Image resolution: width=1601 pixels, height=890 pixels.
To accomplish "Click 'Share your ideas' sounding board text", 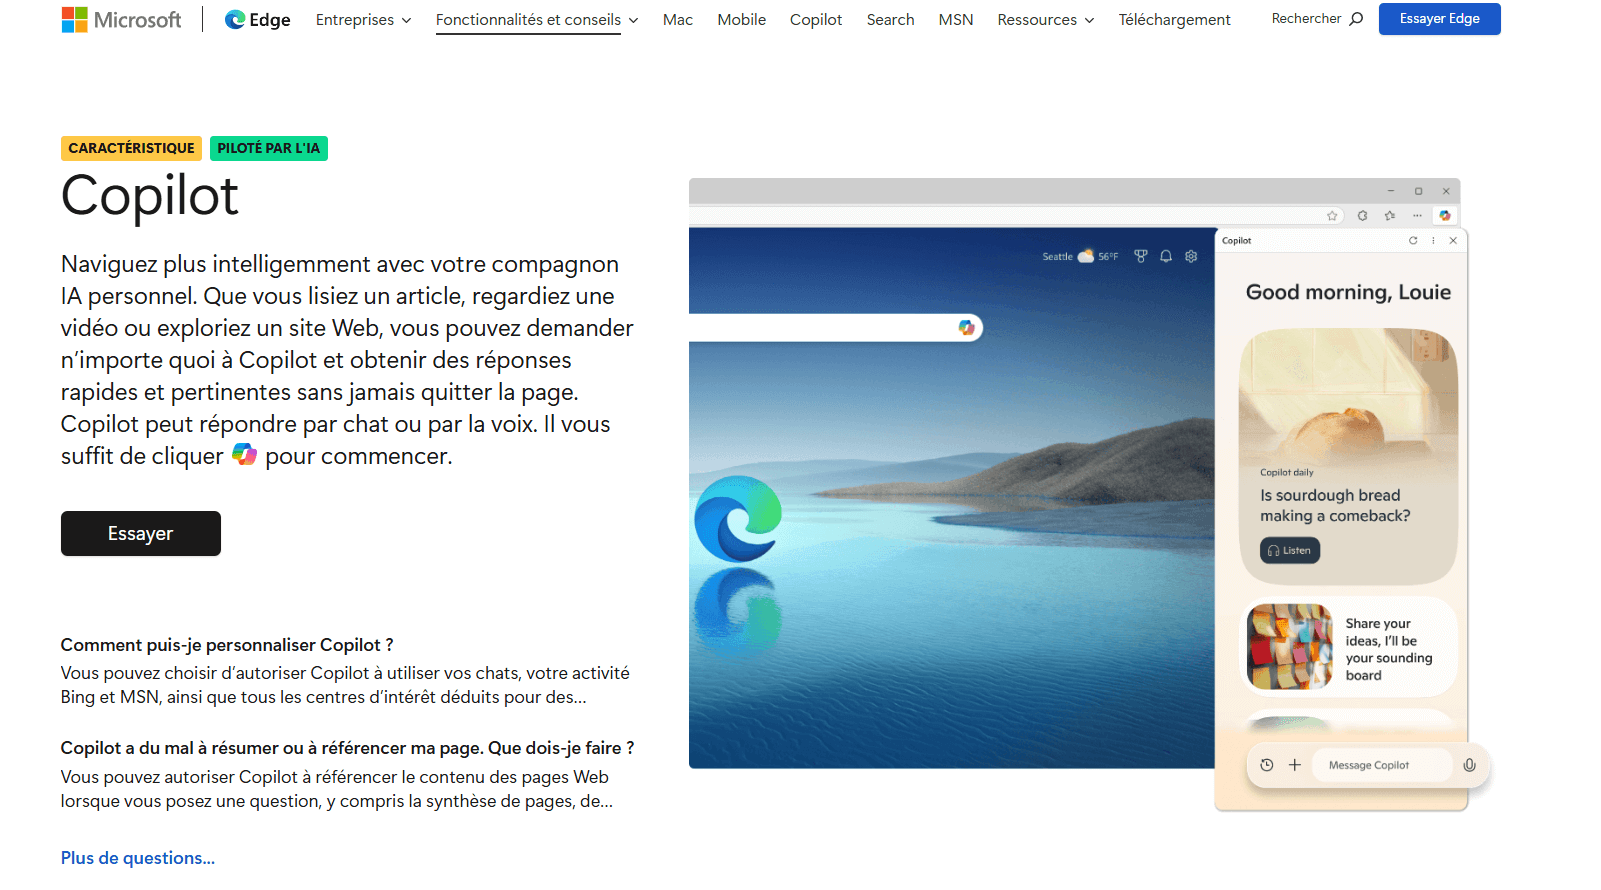I will click(1389, 649).
